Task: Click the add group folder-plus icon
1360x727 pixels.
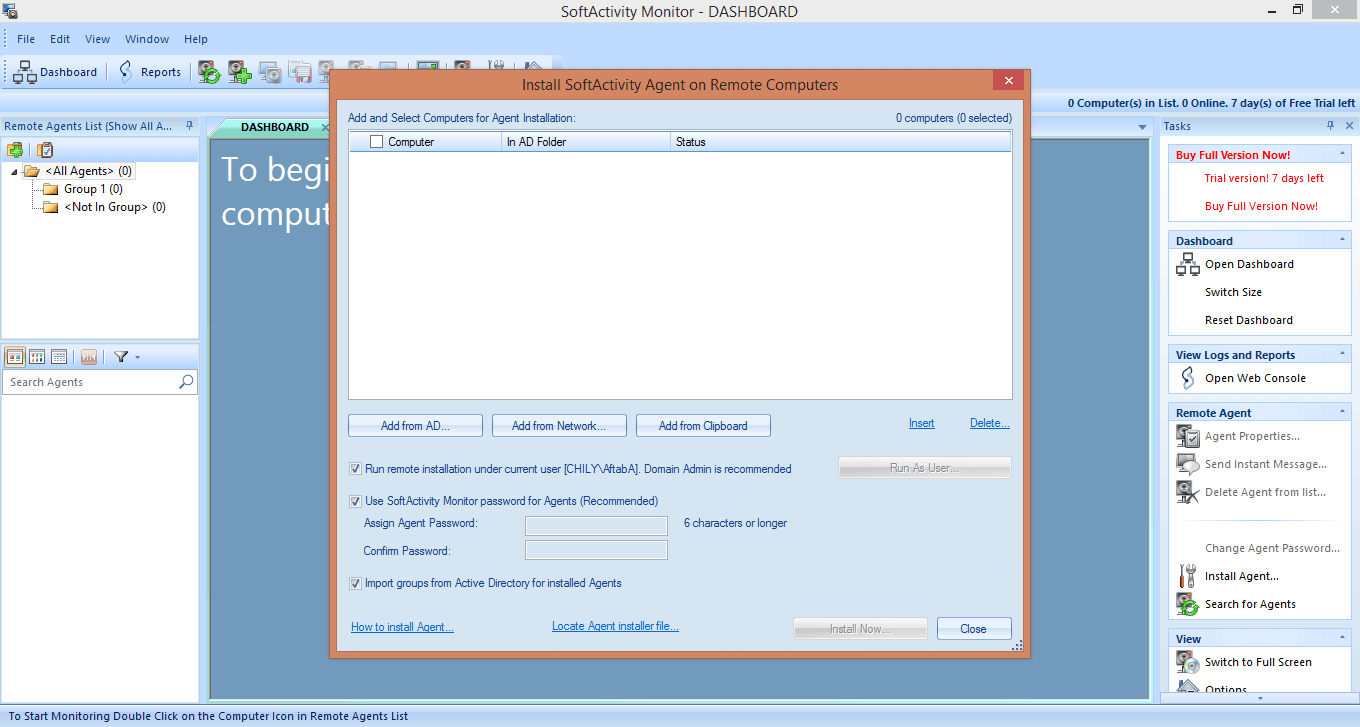Action: (x=15, y=150)
